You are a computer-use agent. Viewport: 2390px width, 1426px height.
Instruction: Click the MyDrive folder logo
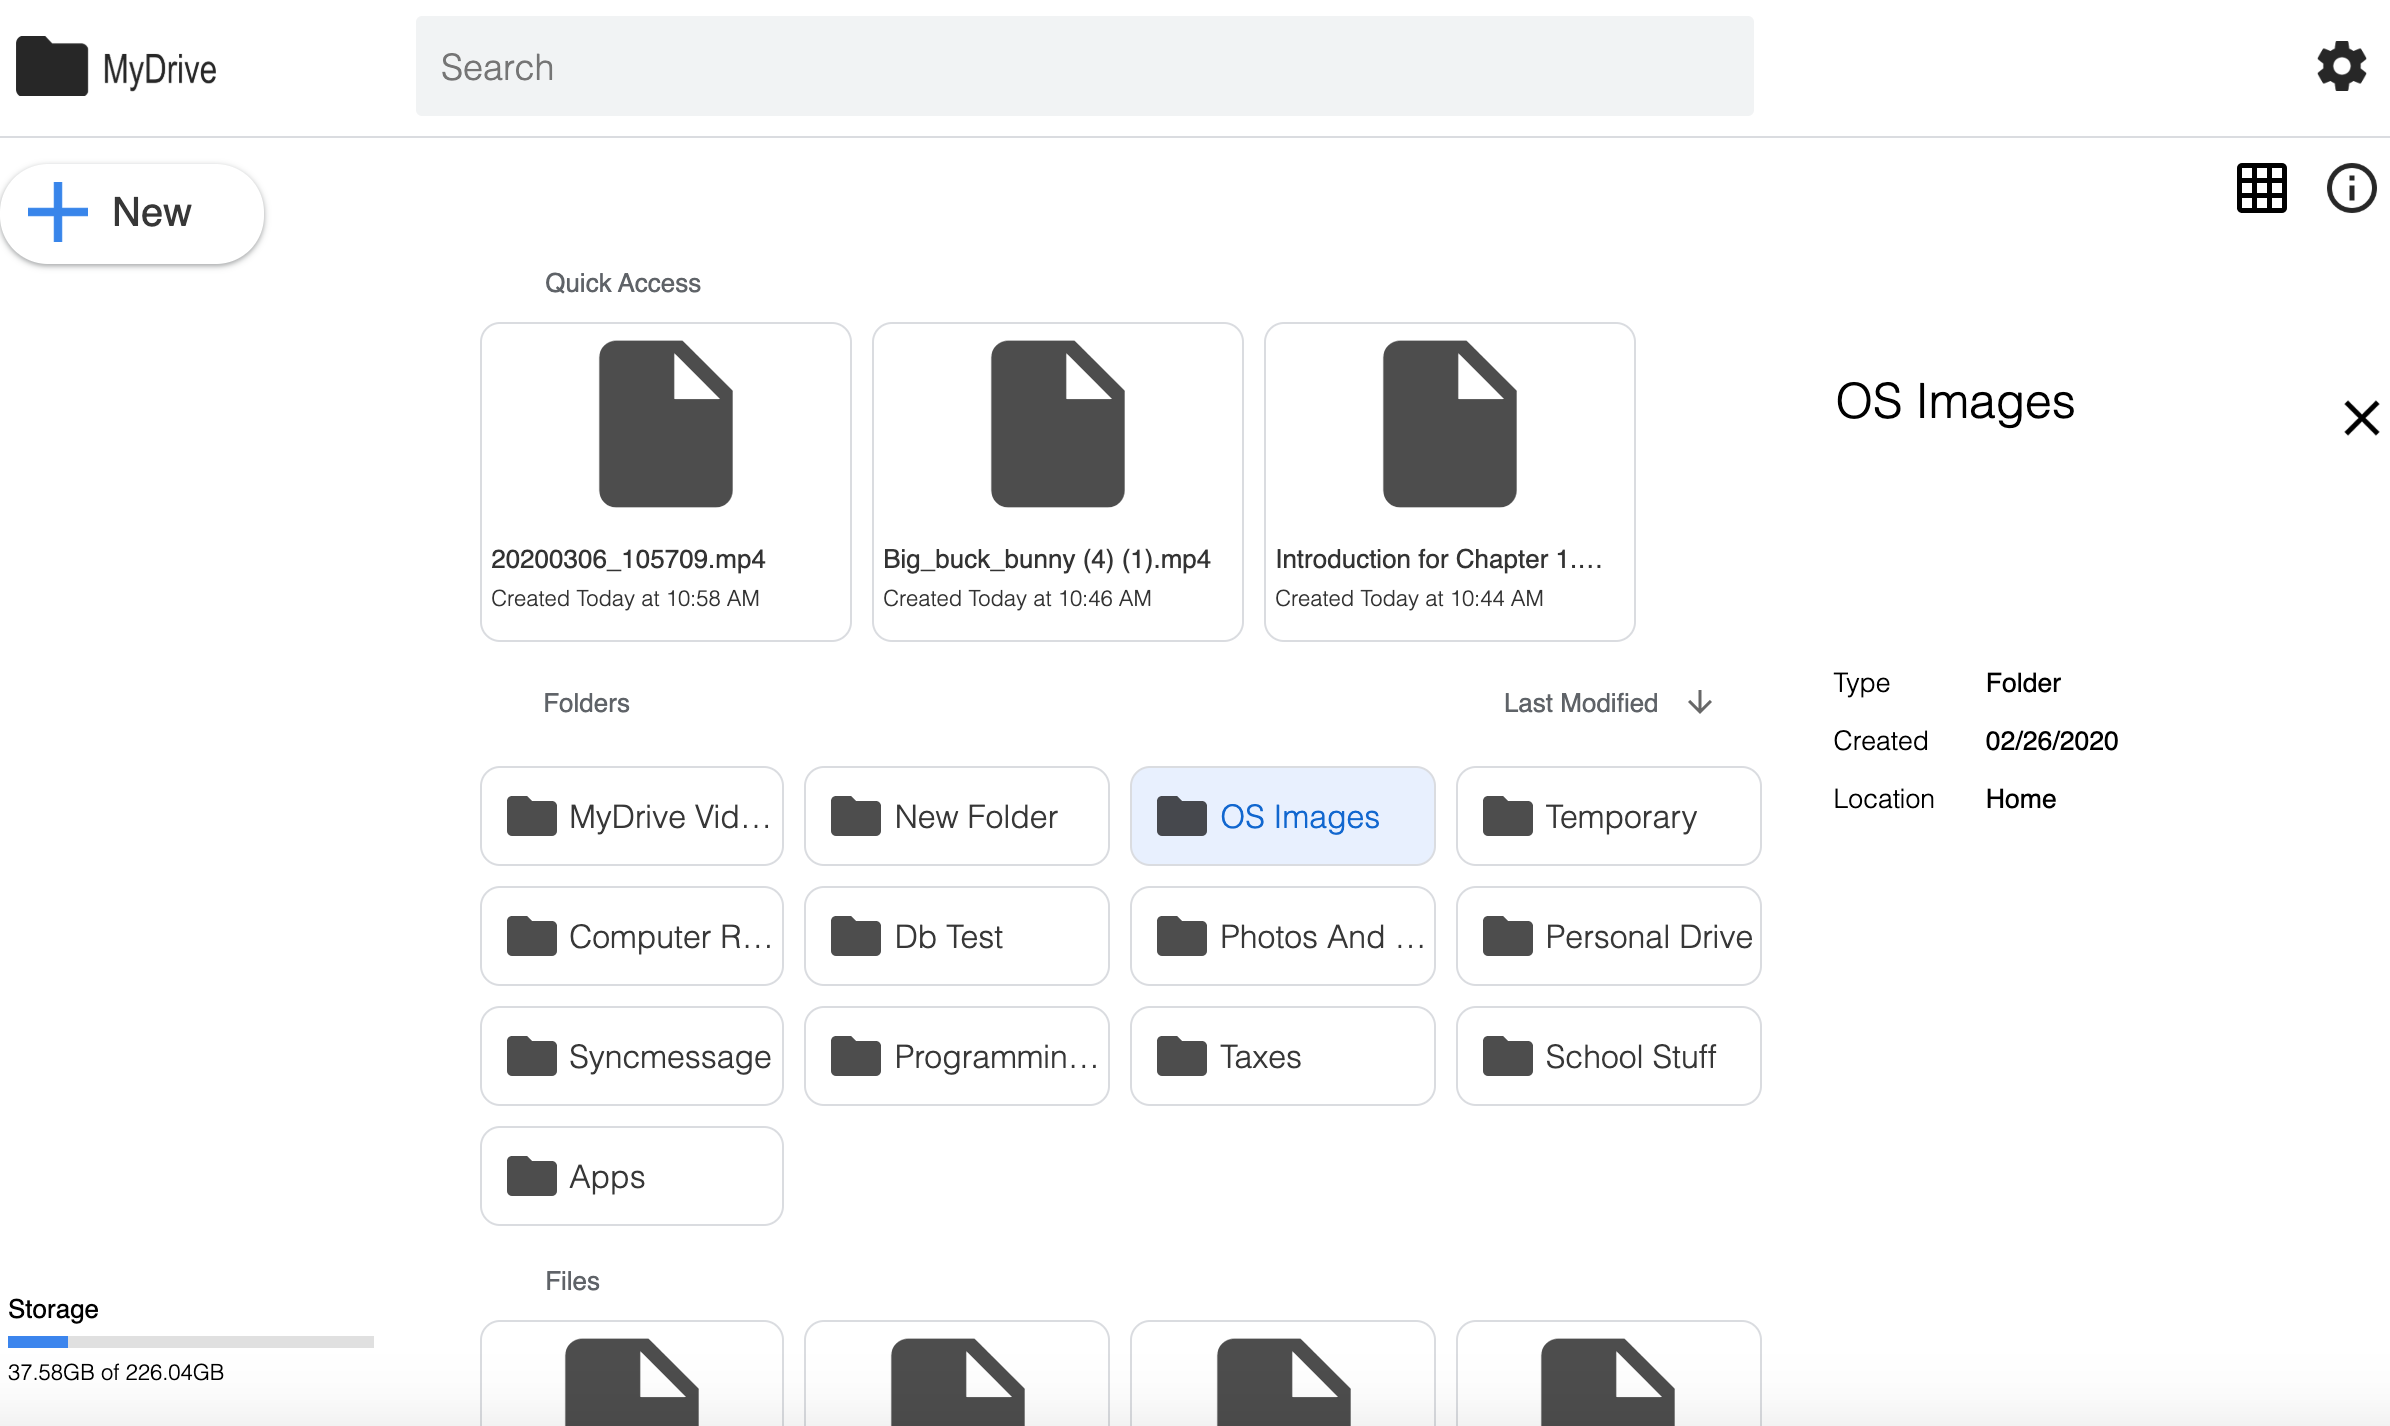pos(50,66)
